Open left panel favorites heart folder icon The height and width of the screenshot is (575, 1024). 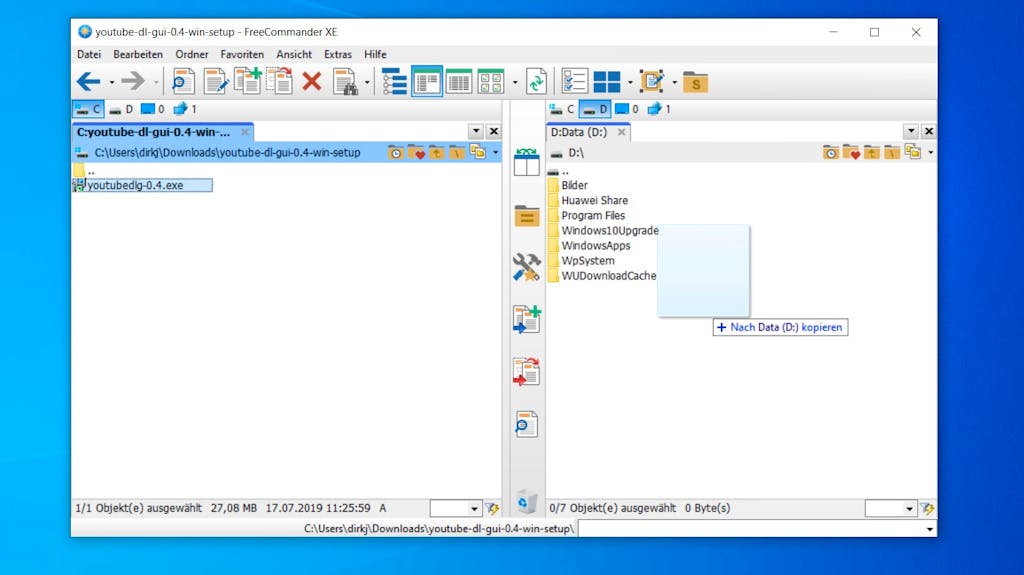[416, 152]
